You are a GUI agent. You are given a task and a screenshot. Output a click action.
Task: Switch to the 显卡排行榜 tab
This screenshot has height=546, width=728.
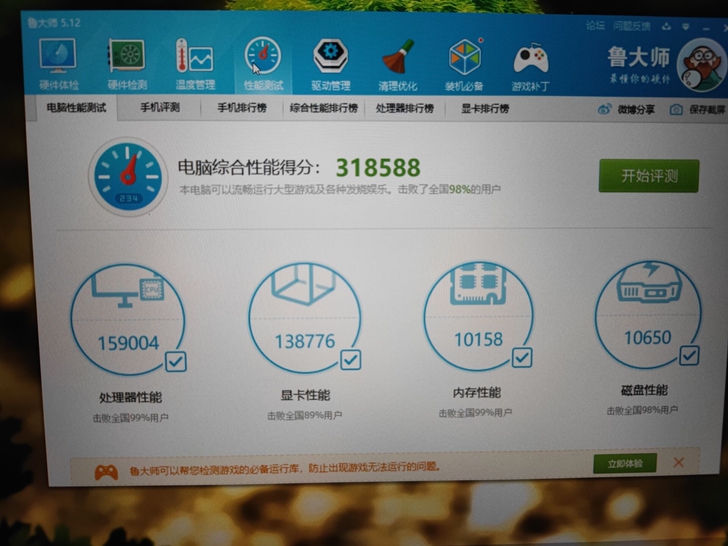(485, 109)
